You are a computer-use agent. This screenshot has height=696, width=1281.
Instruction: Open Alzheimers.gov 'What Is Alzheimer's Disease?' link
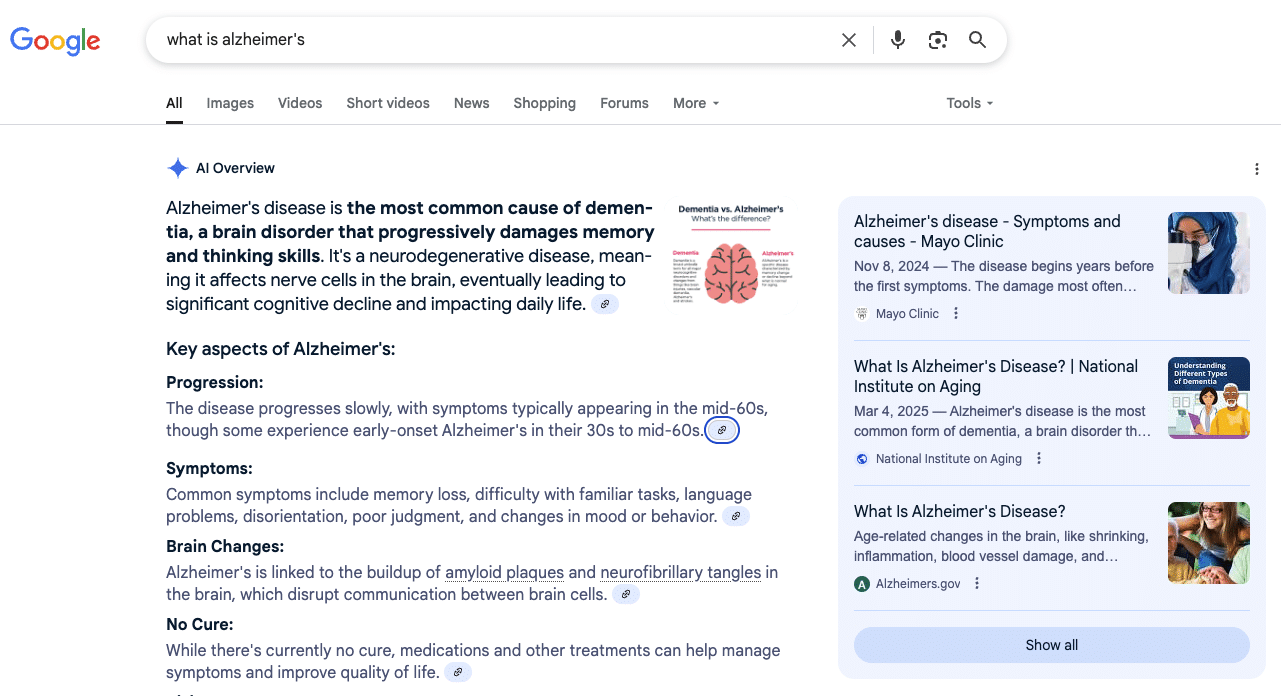tap(960, 511)
